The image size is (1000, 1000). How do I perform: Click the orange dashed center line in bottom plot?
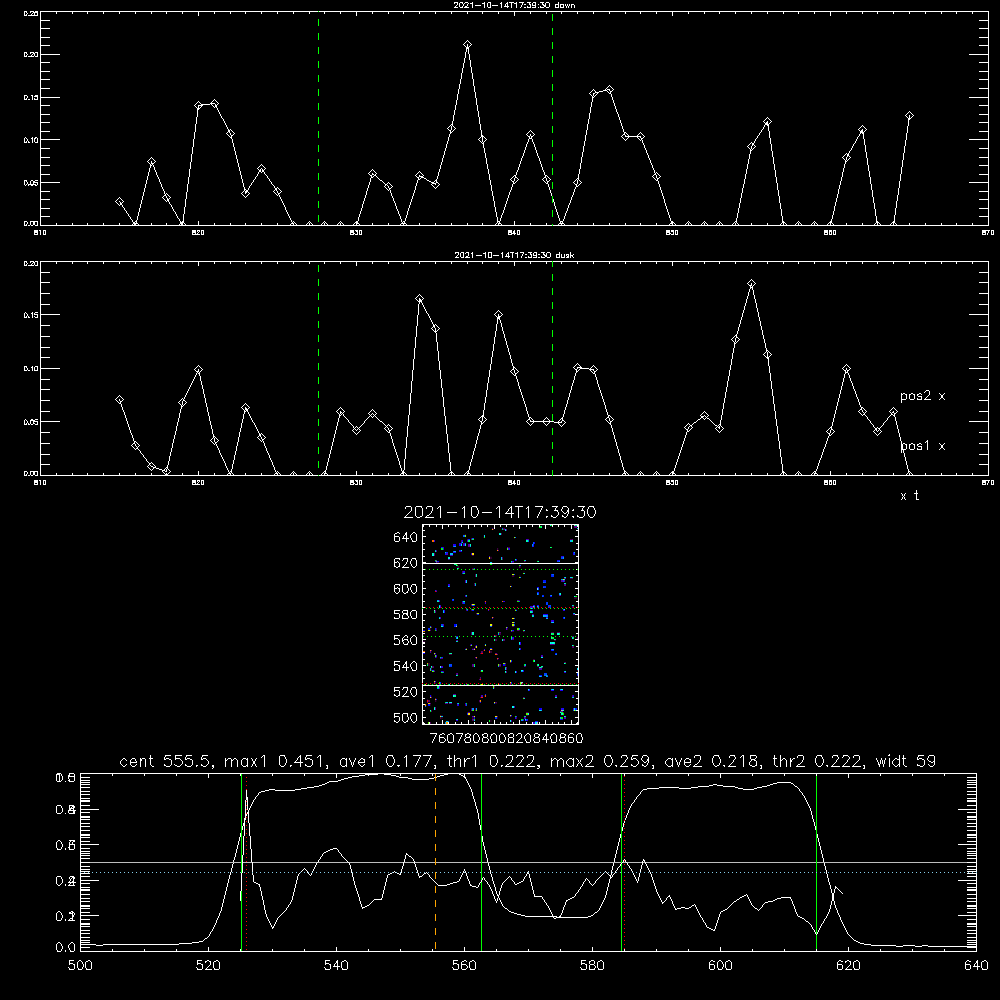click(x=436, y=861)
